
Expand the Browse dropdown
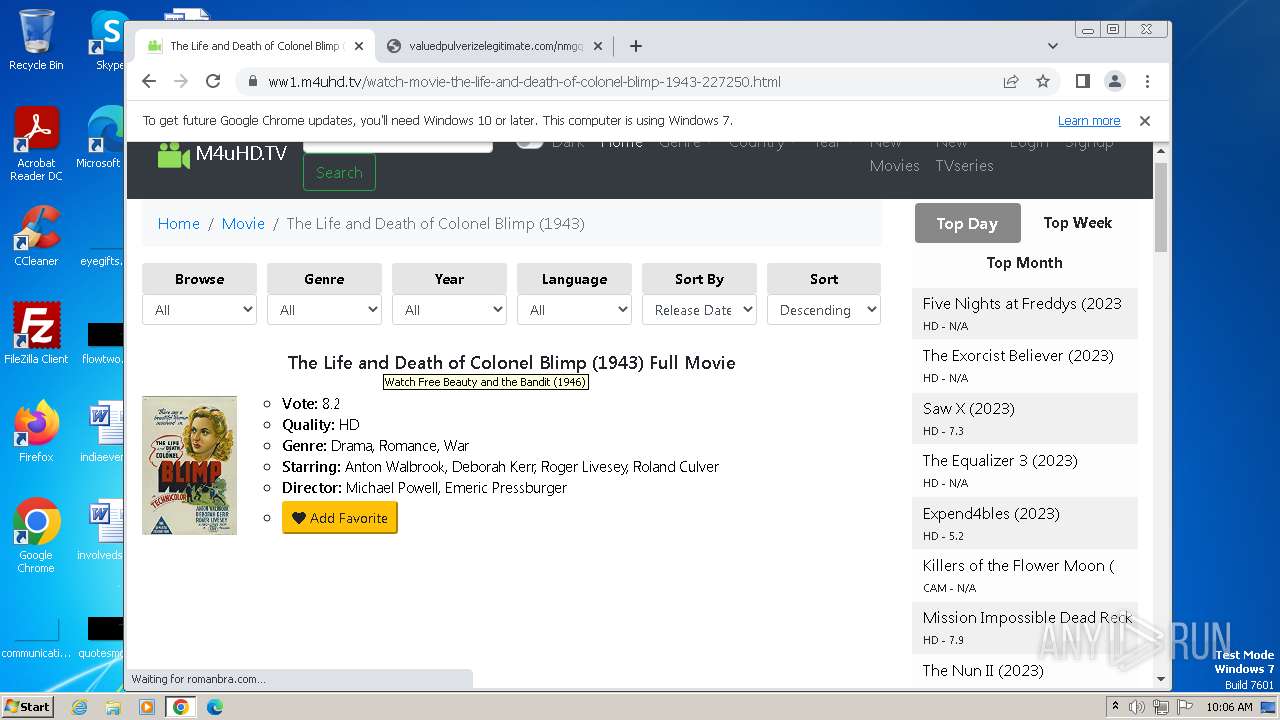pos(200,310)
